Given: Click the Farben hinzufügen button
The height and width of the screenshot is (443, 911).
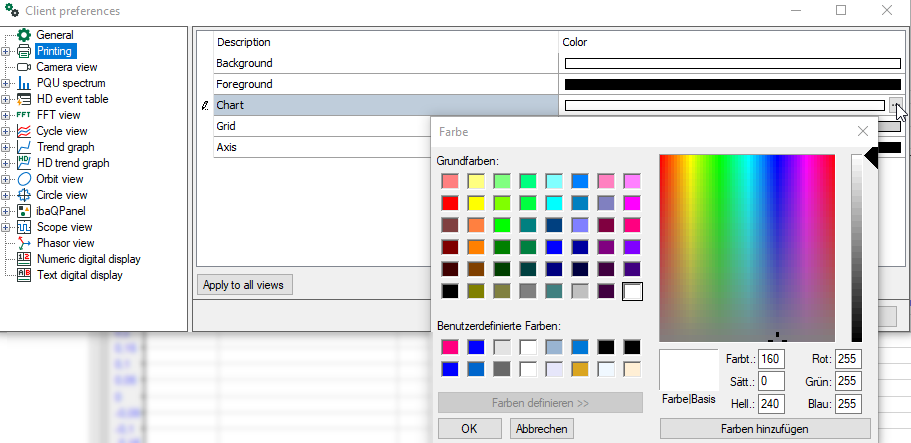Looking at the screenshot, I should 765,428.
